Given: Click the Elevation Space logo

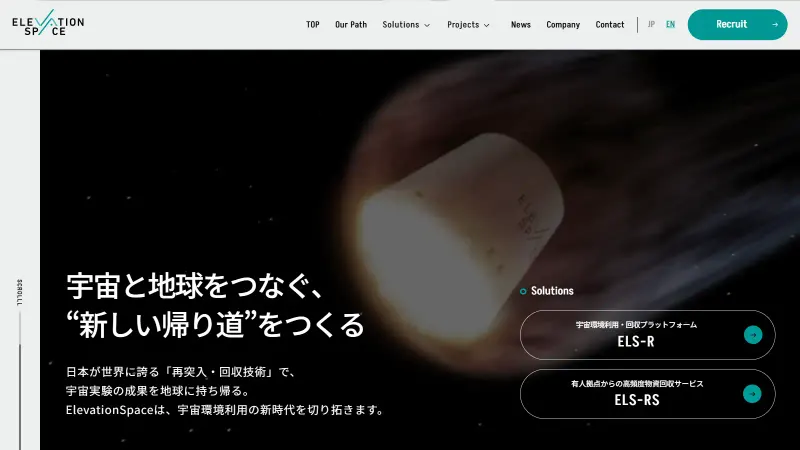Looking at the screenshot, I should click(48, 23).
